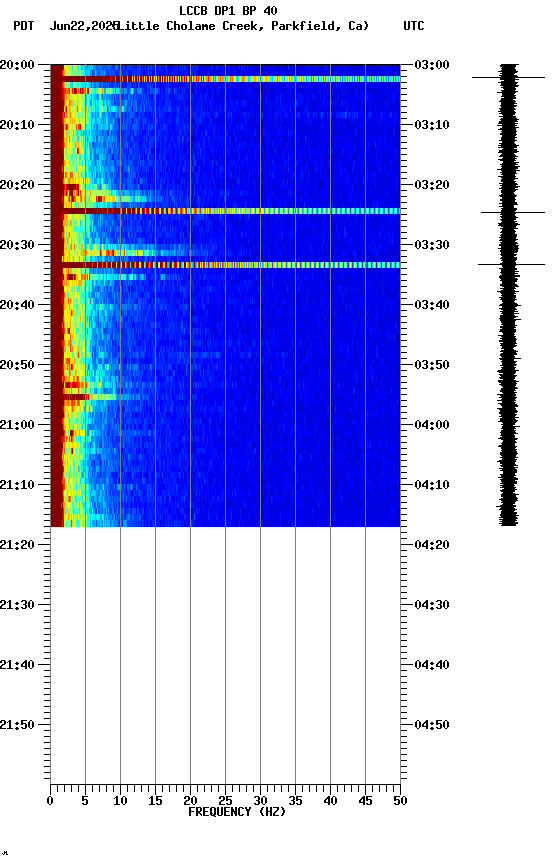Viewport: 552px width, 864px height.
Task: Click the 35 Hz frequency tick label
Action: (295, 802)
